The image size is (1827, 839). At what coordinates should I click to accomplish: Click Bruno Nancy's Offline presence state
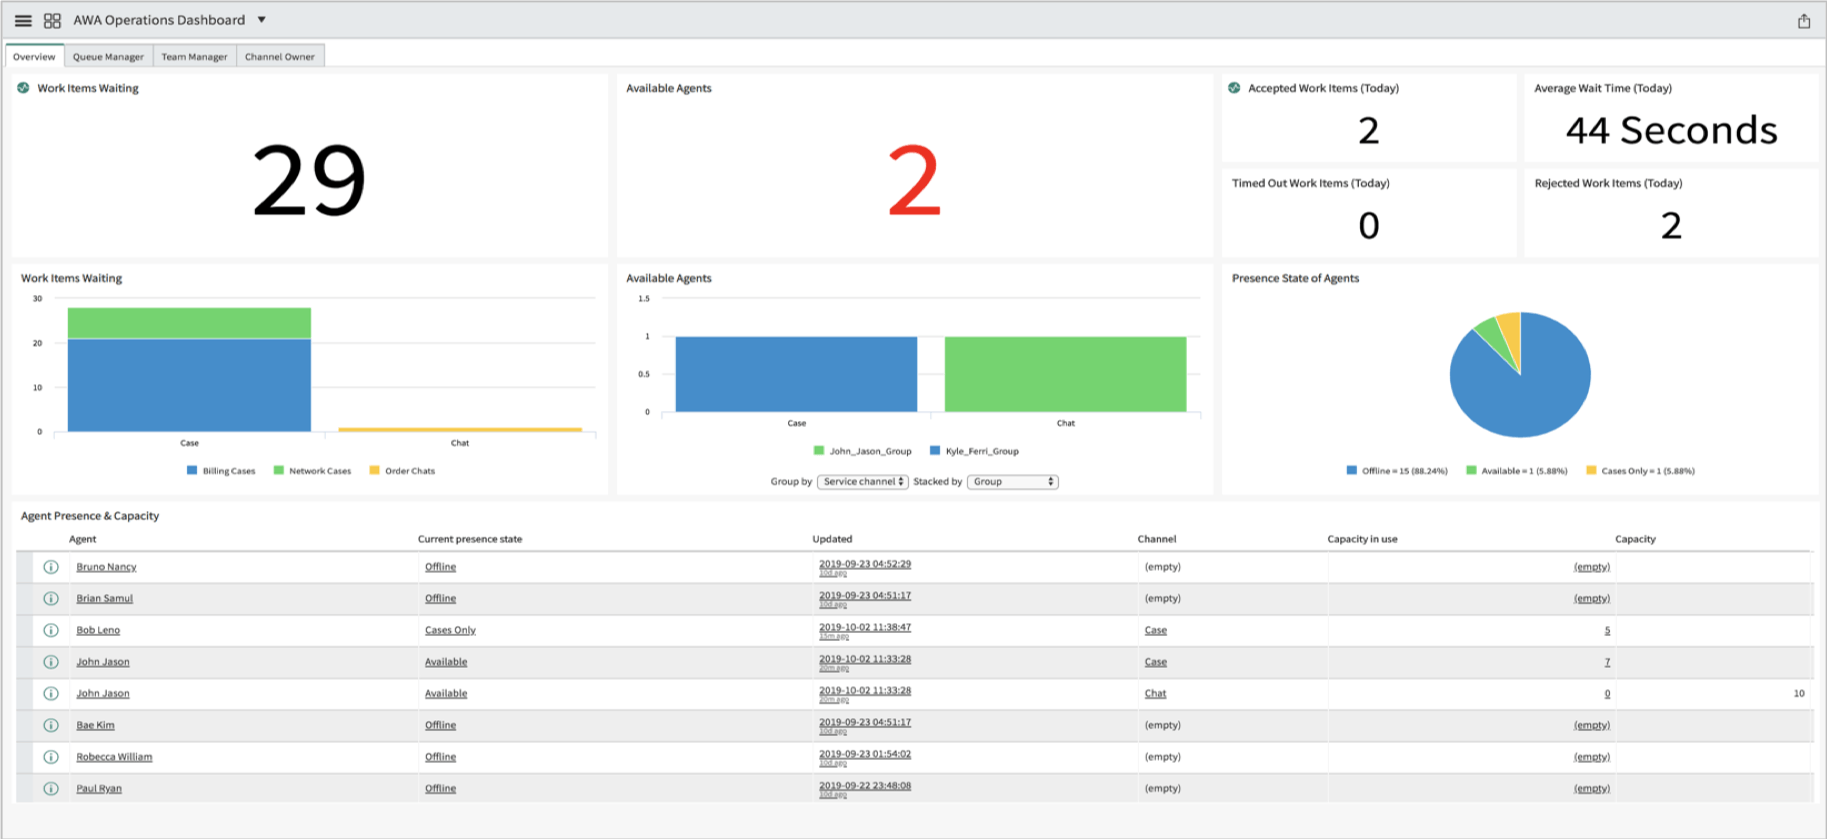click(440, 567)
